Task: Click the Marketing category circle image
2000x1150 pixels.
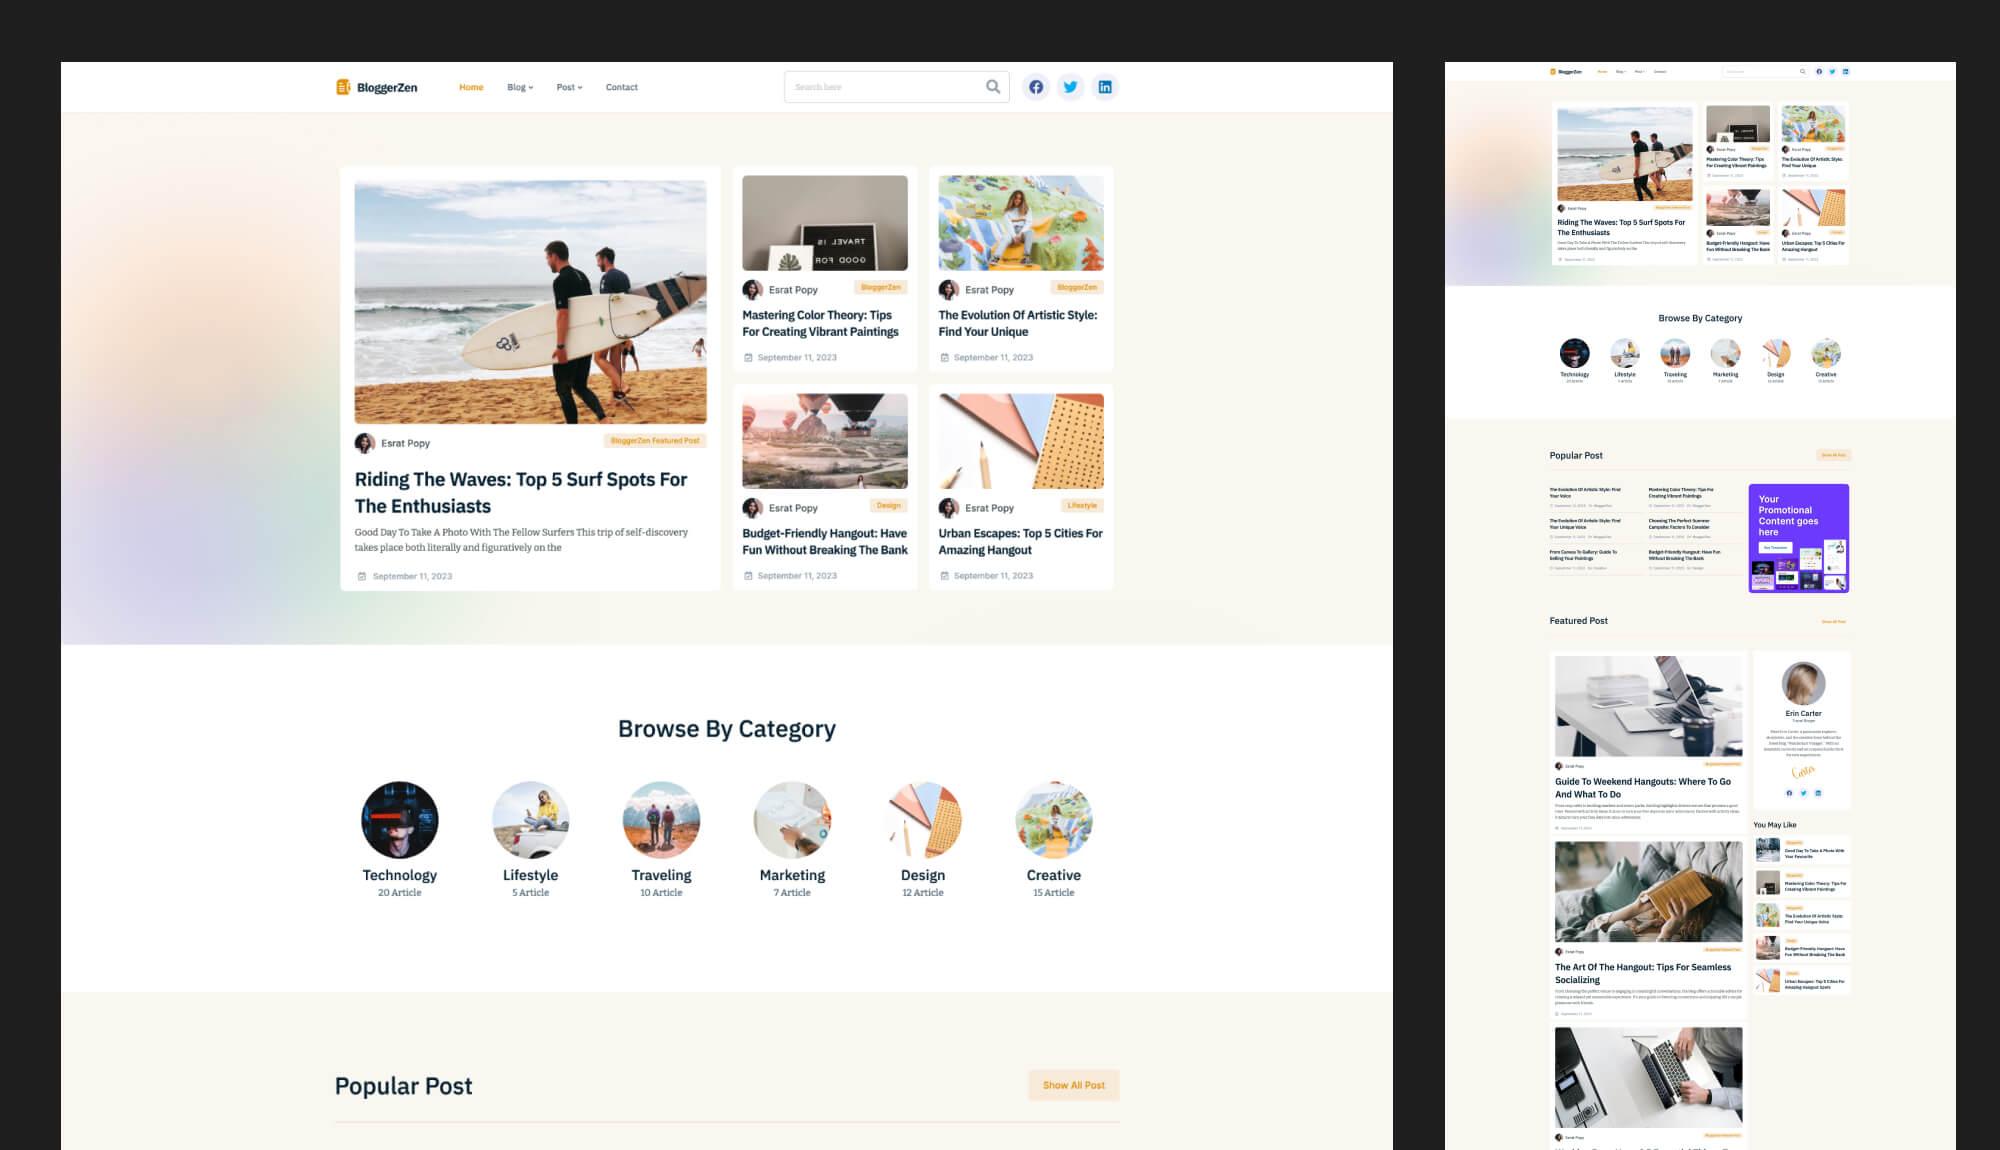Action: (x=791, y=819)
